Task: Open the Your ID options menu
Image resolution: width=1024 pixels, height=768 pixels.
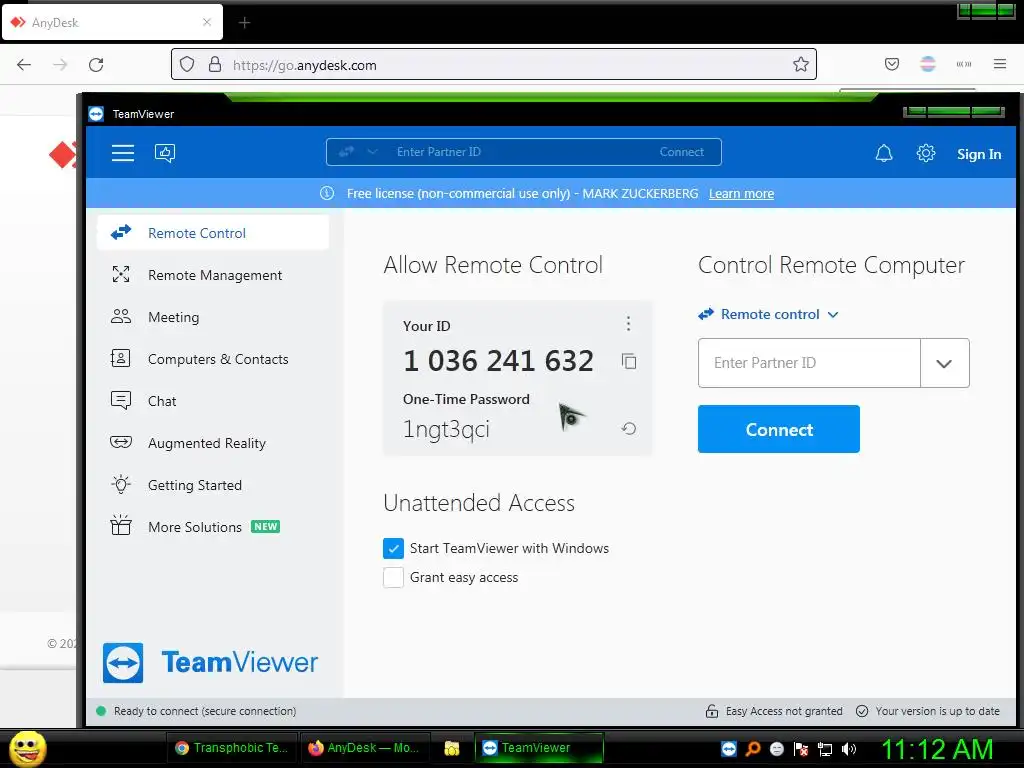Action: tap(628, 323)
